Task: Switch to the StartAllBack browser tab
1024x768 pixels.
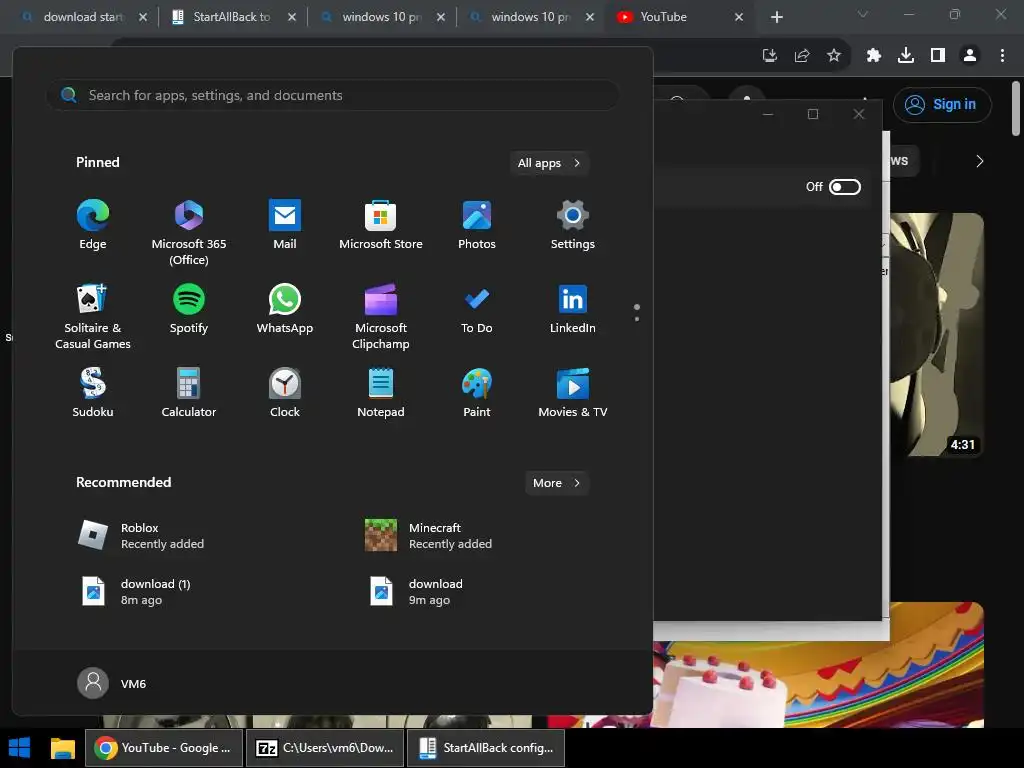Action: click(x=232, y=17)
